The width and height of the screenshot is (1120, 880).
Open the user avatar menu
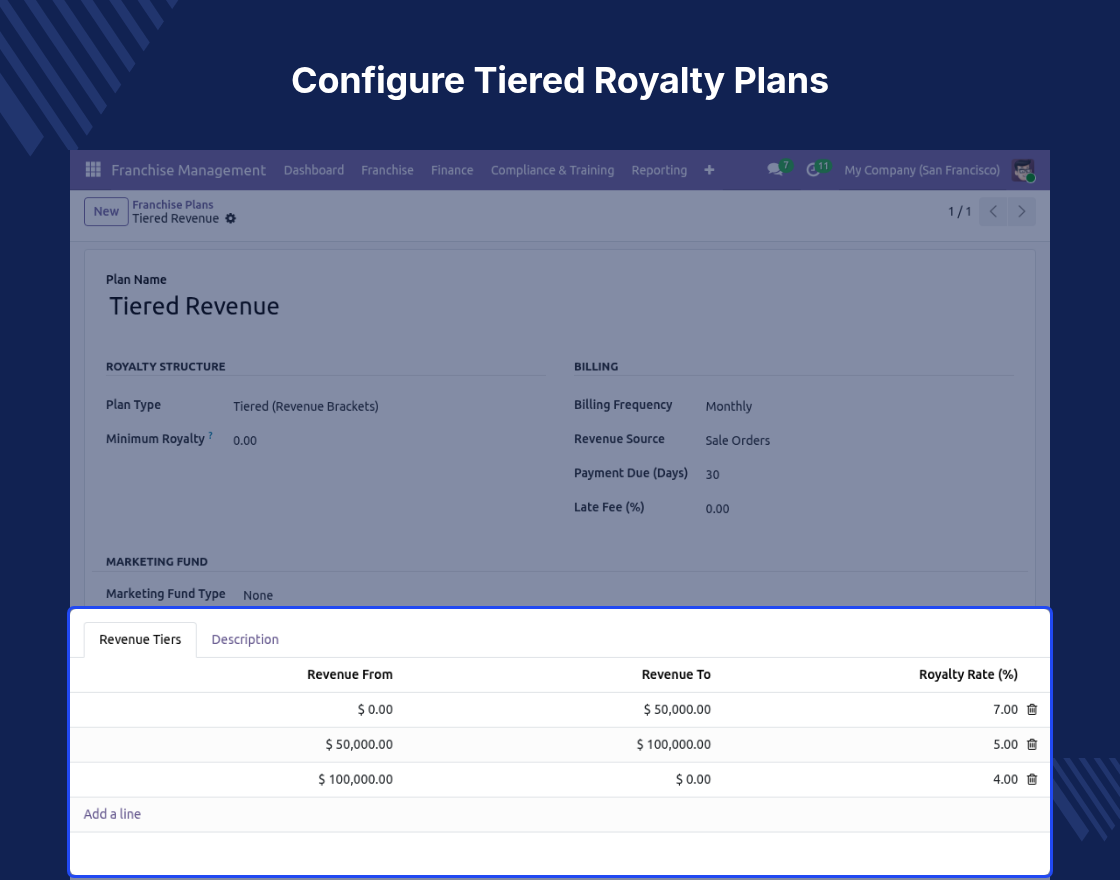click(1024, 170)
